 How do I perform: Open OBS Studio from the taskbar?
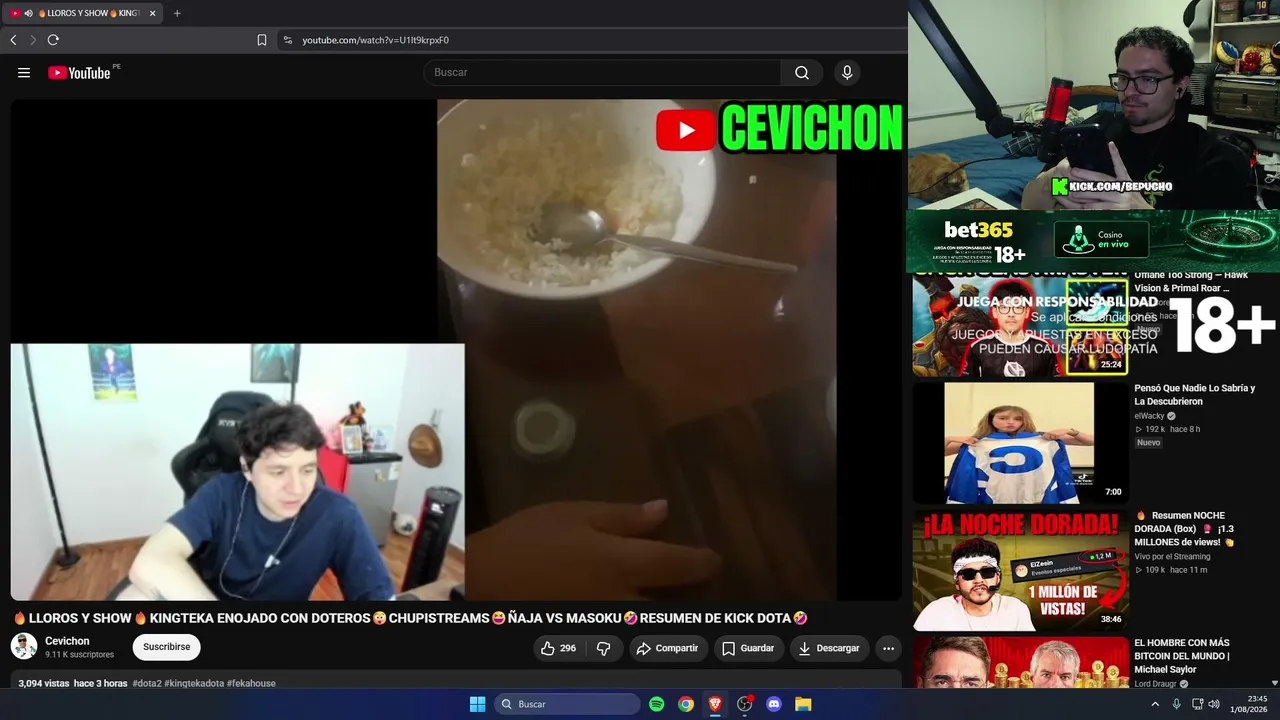(x=744, y=704)
